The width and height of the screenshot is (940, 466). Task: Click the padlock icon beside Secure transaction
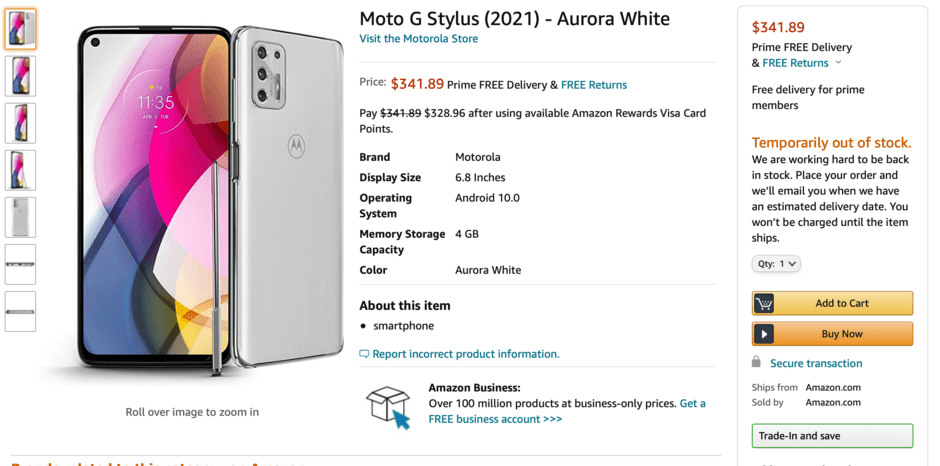click(756, 362)
